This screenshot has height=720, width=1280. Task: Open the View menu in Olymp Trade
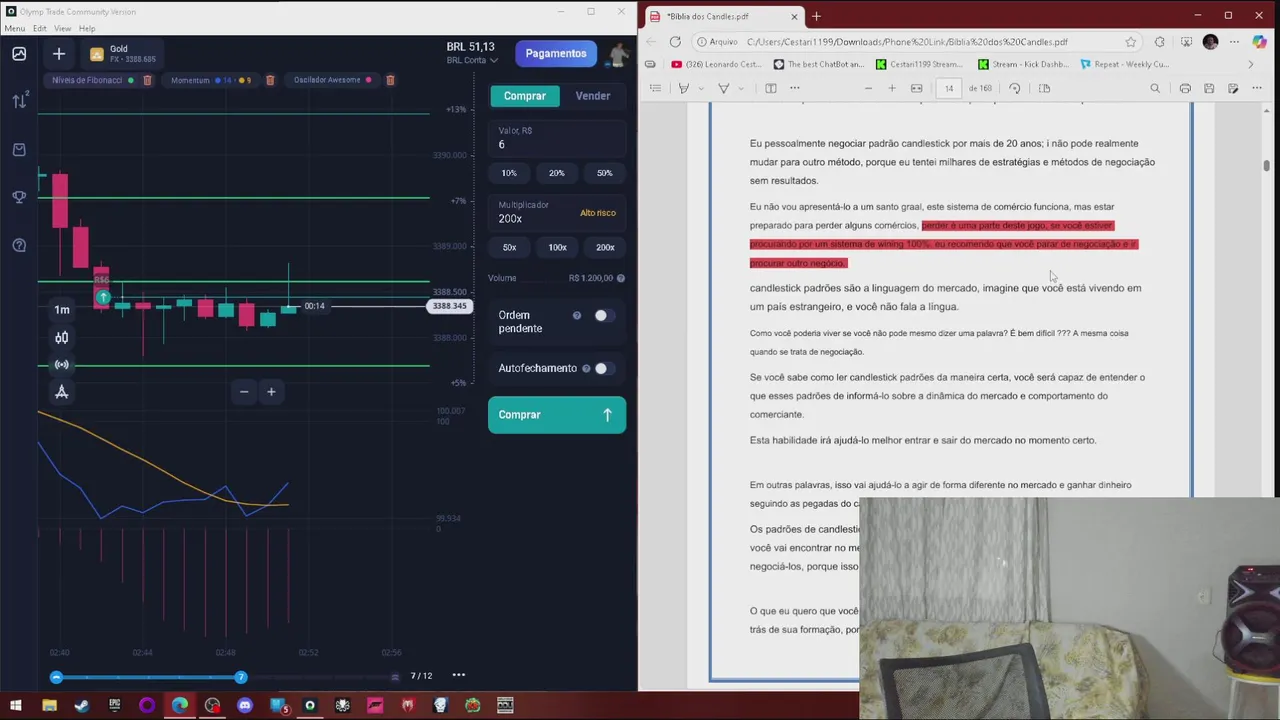[62, 28]
